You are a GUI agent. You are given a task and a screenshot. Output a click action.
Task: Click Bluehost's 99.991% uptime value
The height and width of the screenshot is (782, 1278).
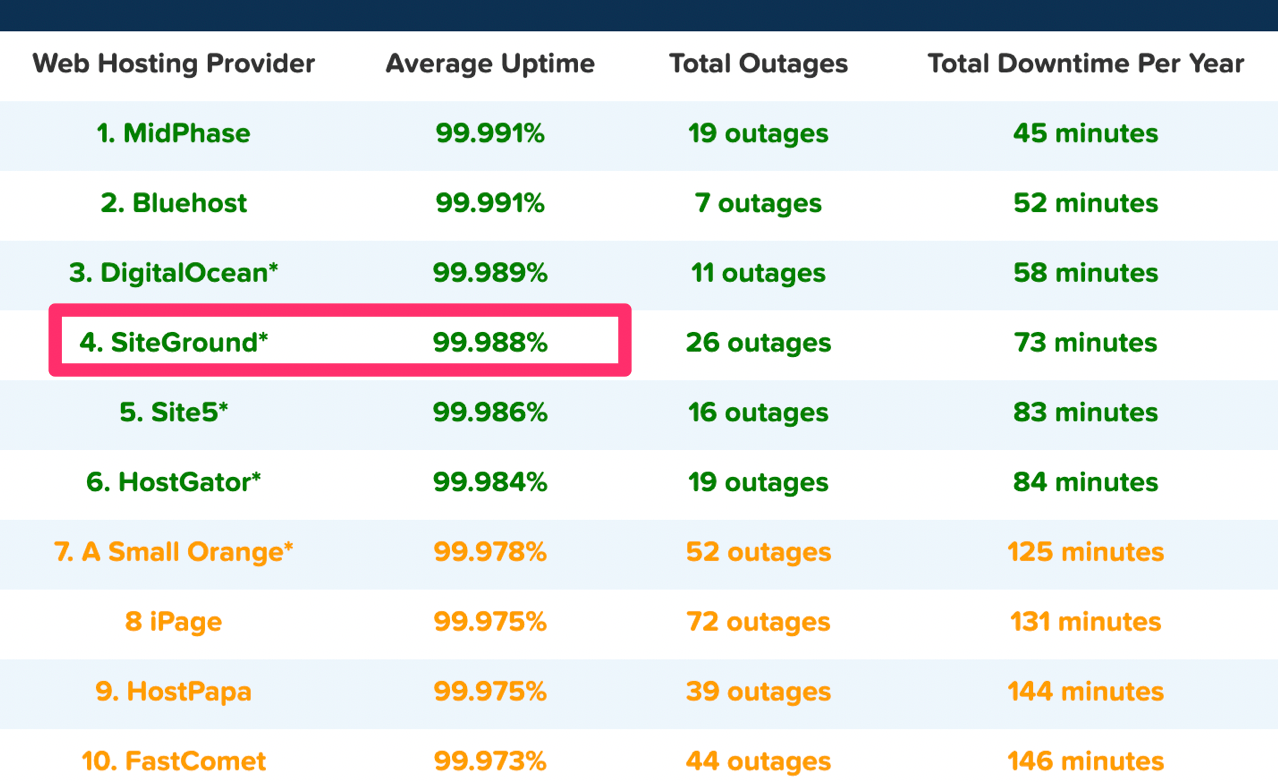coord(490,203)
